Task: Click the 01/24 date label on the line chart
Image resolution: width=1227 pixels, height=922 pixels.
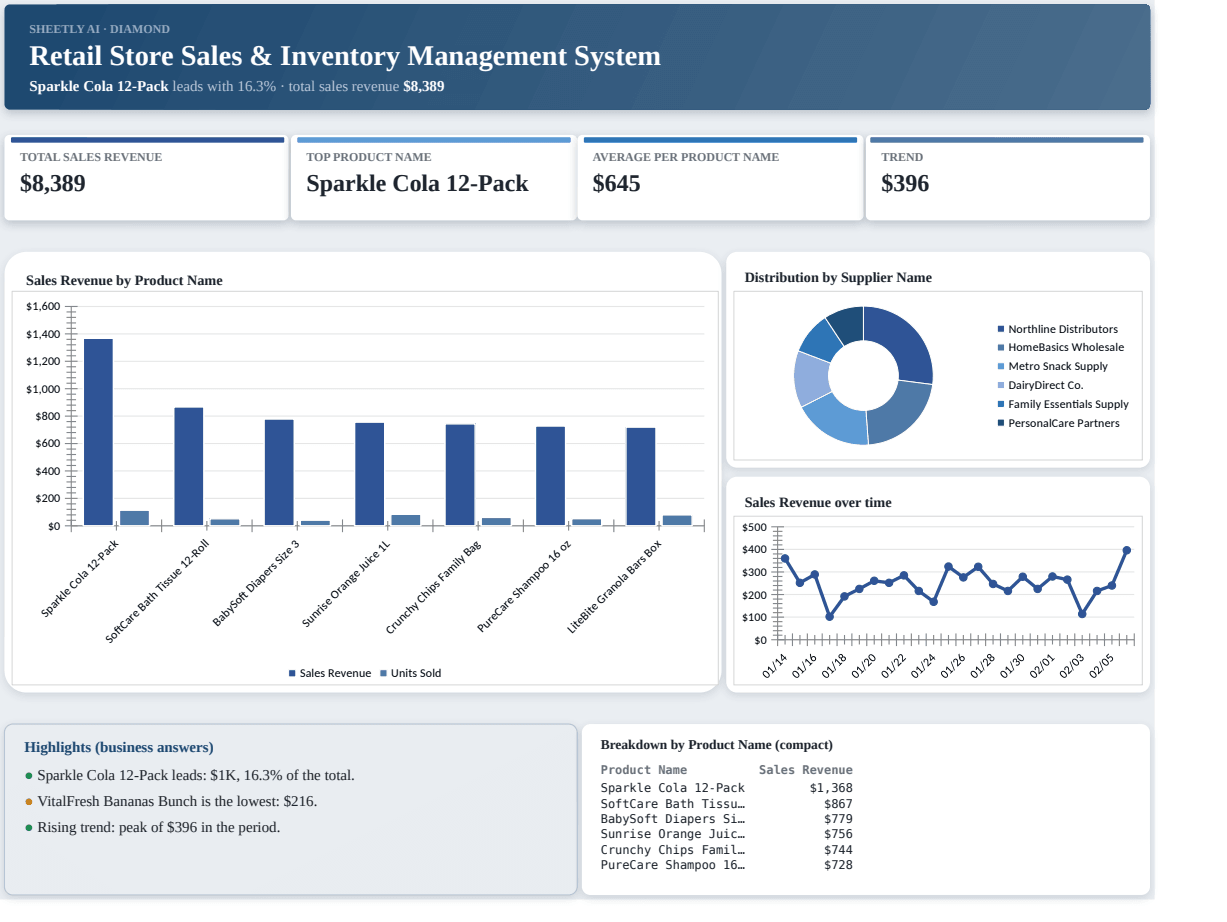Action: point(924,666)
